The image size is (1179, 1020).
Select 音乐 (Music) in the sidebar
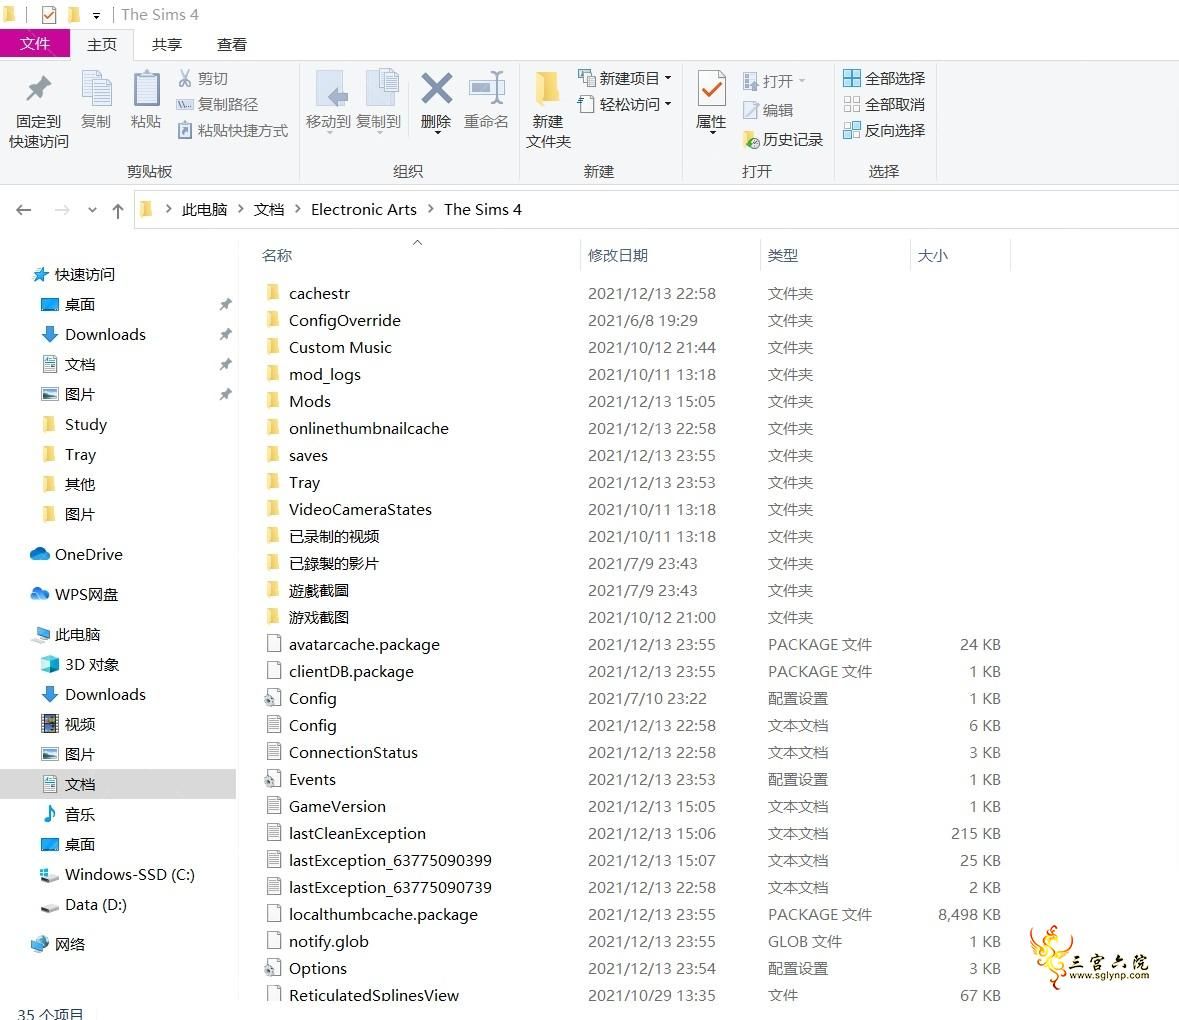(x=68, y=814)
